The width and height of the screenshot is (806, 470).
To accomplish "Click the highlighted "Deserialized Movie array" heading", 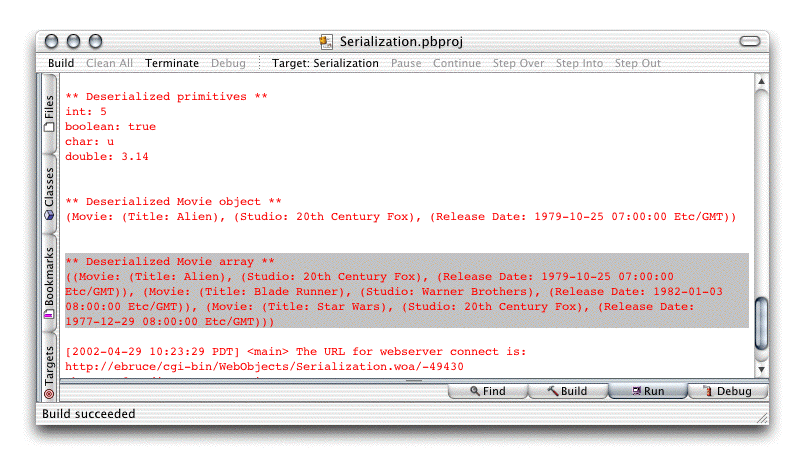I will click(170, 262).
